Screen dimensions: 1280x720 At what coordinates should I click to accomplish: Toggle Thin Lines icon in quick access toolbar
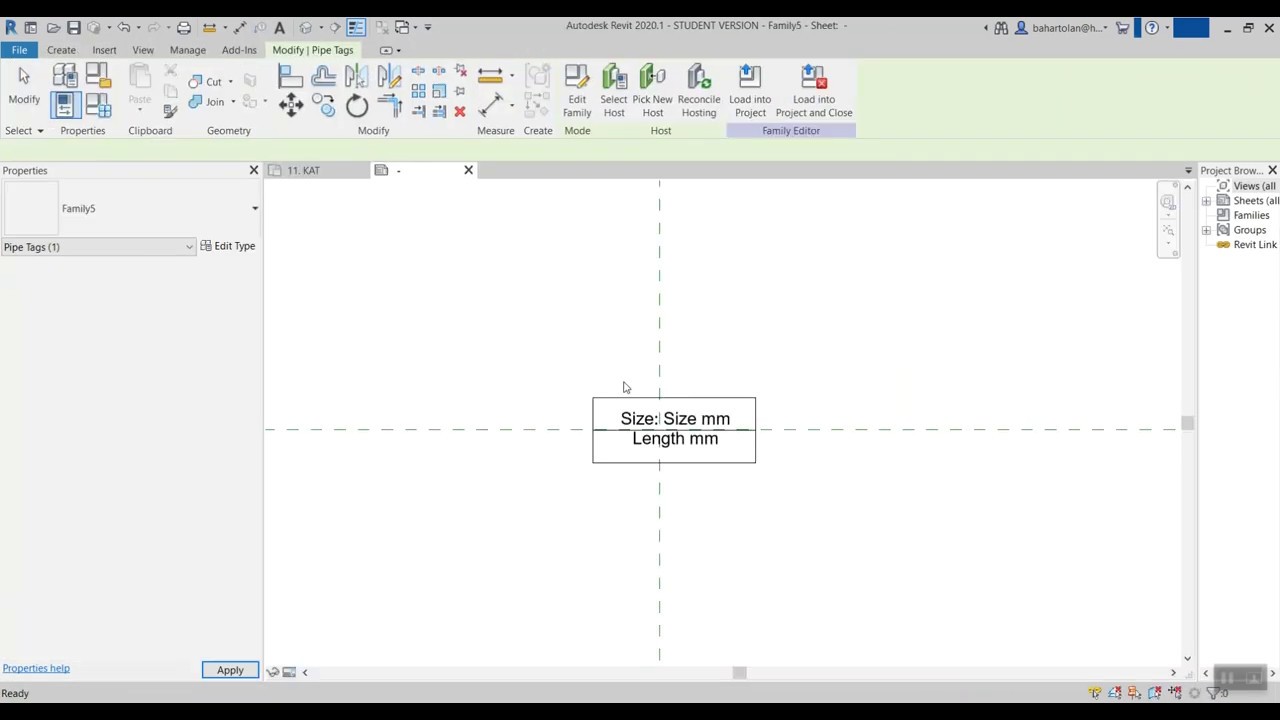coord(356,27)
